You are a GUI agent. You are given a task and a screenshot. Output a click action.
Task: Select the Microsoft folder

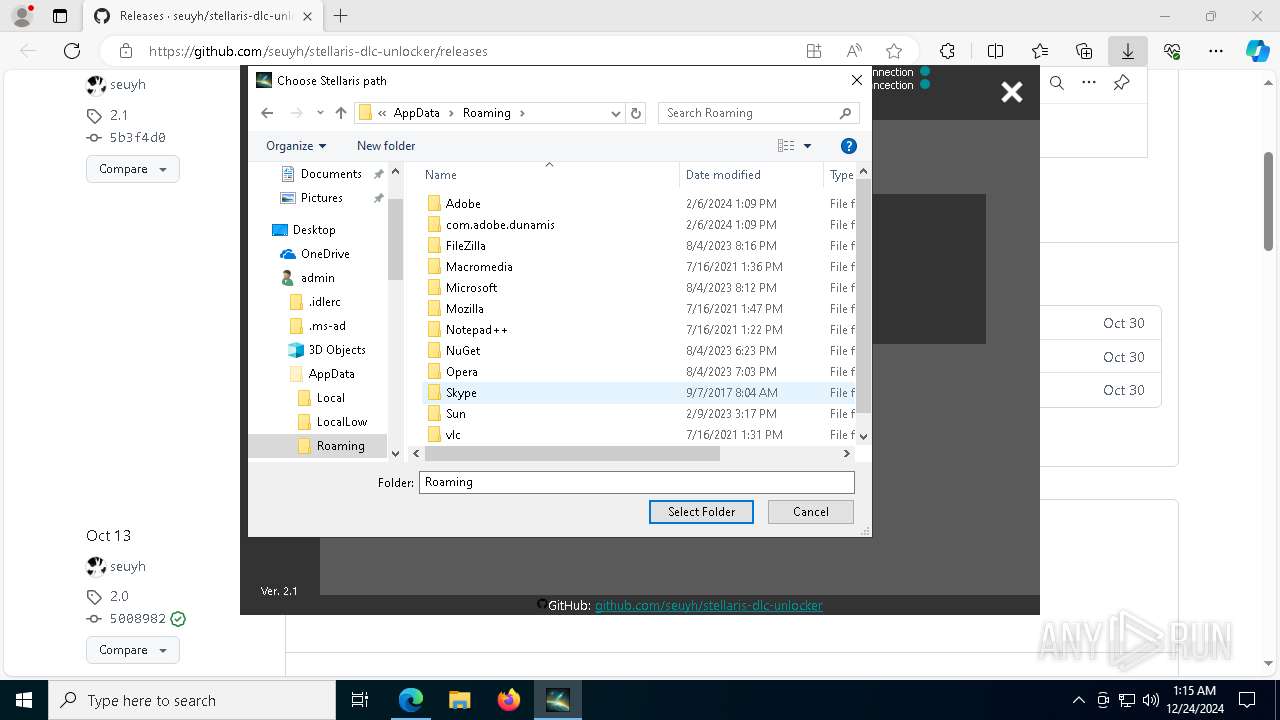coord(471,287)
